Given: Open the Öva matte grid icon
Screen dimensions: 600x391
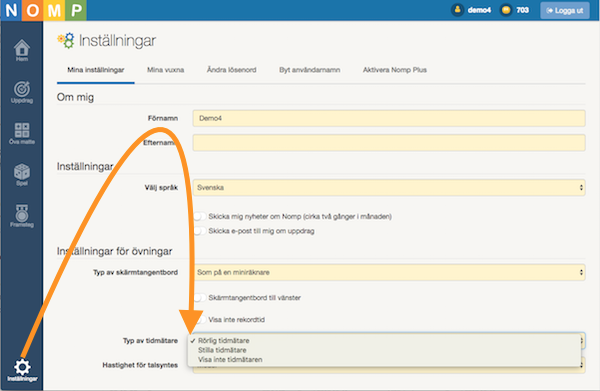Looking at the screenshot, I should (x=22, y=133).
